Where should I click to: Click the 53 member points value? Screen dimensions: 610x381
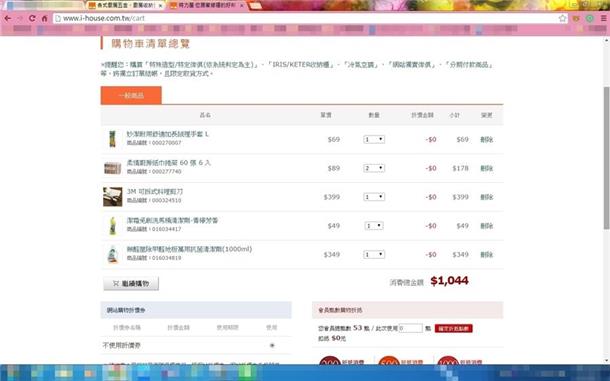[x=358, y=328]
